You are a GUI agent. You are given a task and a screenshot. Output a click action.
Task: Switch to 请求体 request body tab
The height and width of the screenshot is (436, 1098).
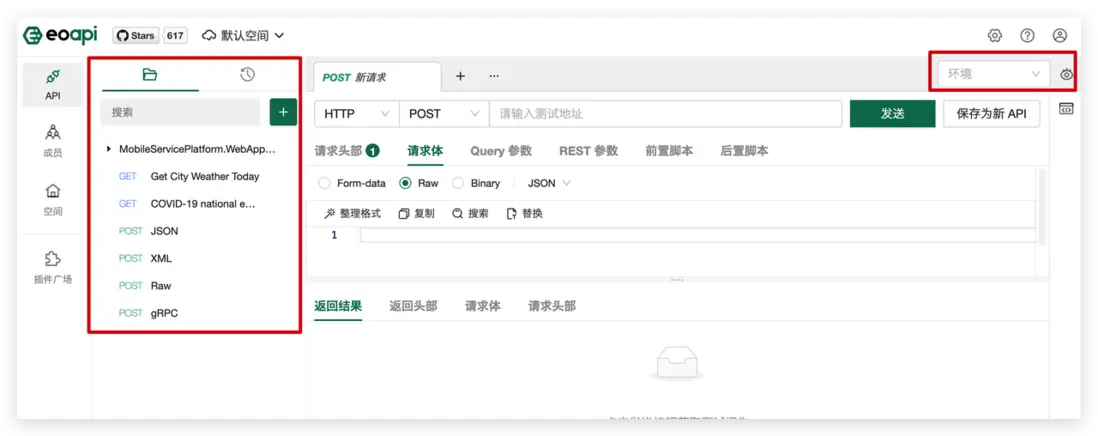point(425,150)
